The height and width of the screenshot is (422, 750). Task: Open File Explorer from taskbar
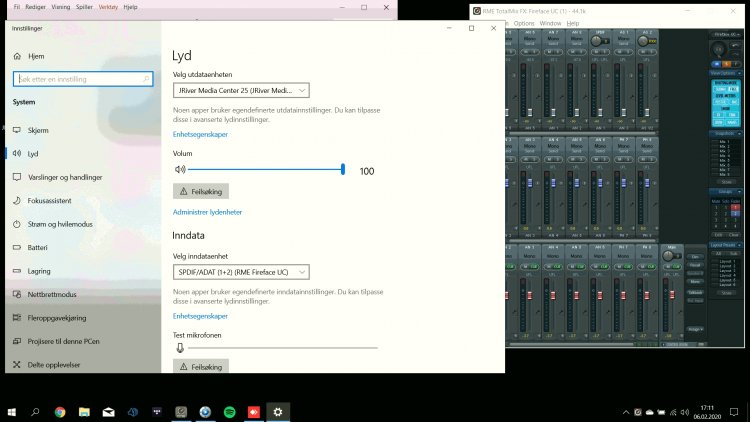(x=84, y=412)
